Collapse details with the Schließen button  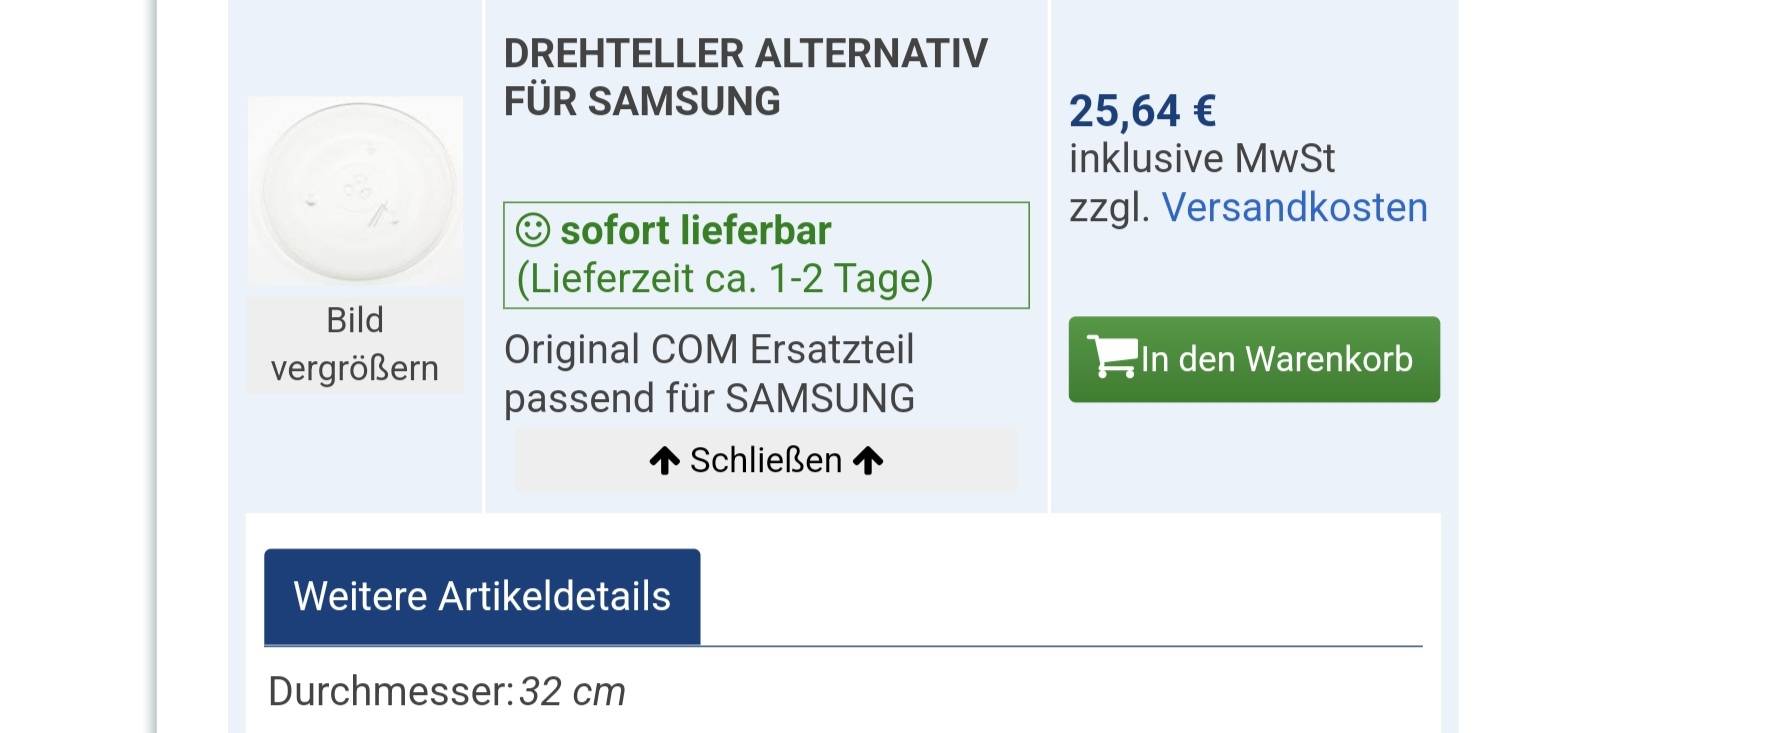766,460
